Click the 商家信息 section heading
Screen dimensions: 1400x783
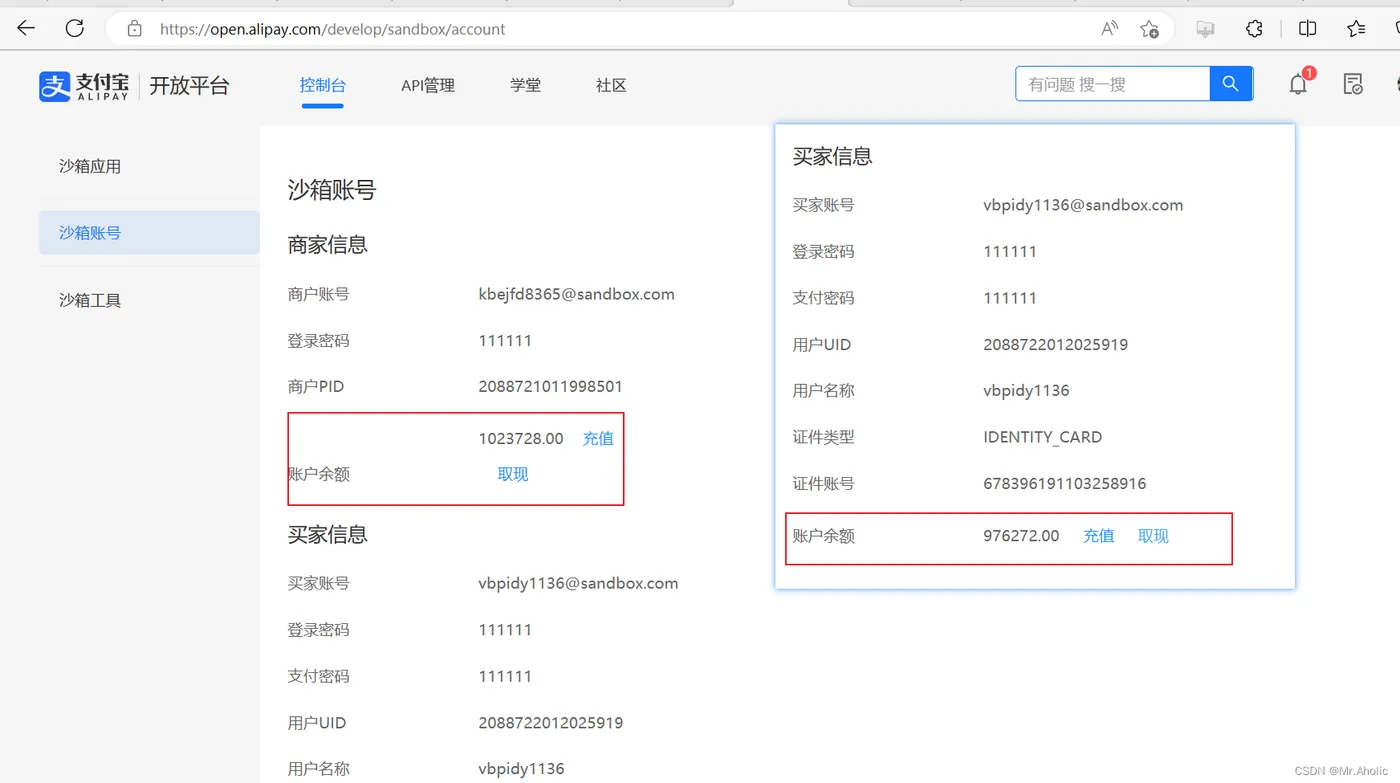[x=328, y=245]
